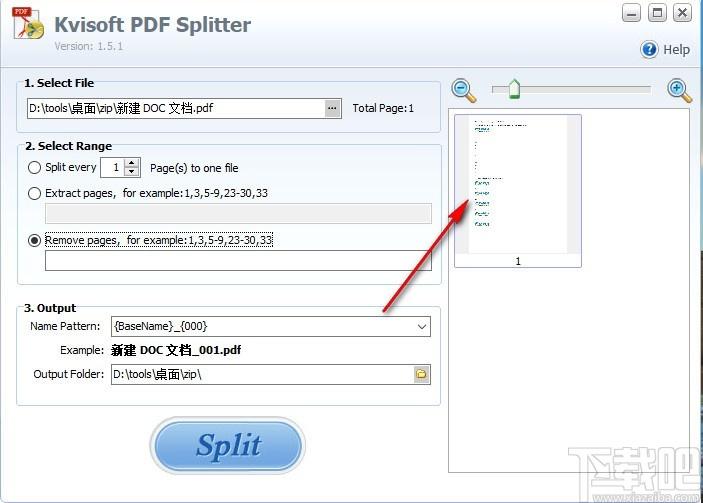703x503 pixels.
Task: Maximize the PDF Splitter window
Action: pos(657,13)
